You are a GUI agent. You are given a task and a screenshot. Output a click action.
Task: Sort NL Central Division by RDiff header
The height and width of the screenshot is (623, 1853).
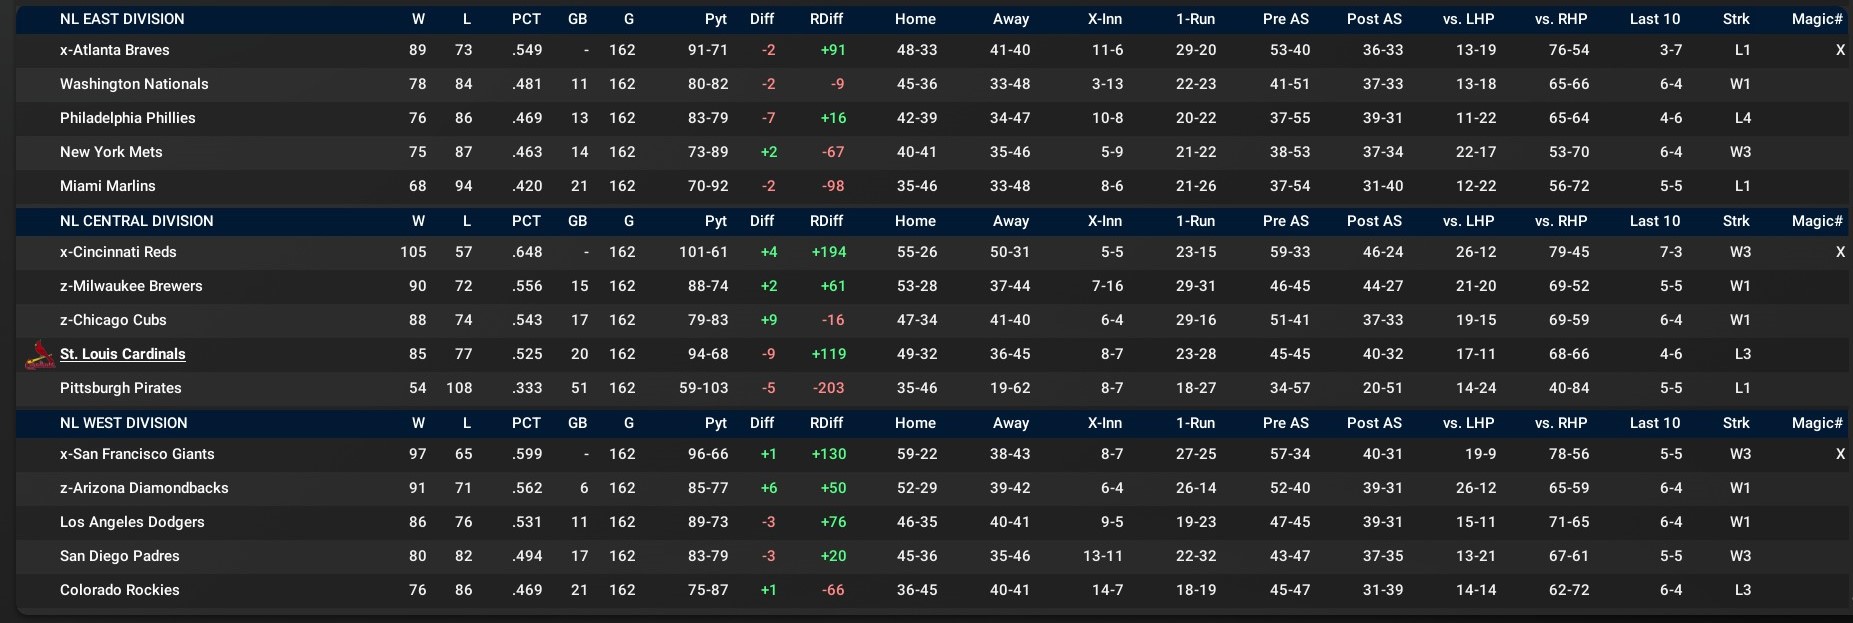pyautogui.click(x=826, y=221)
